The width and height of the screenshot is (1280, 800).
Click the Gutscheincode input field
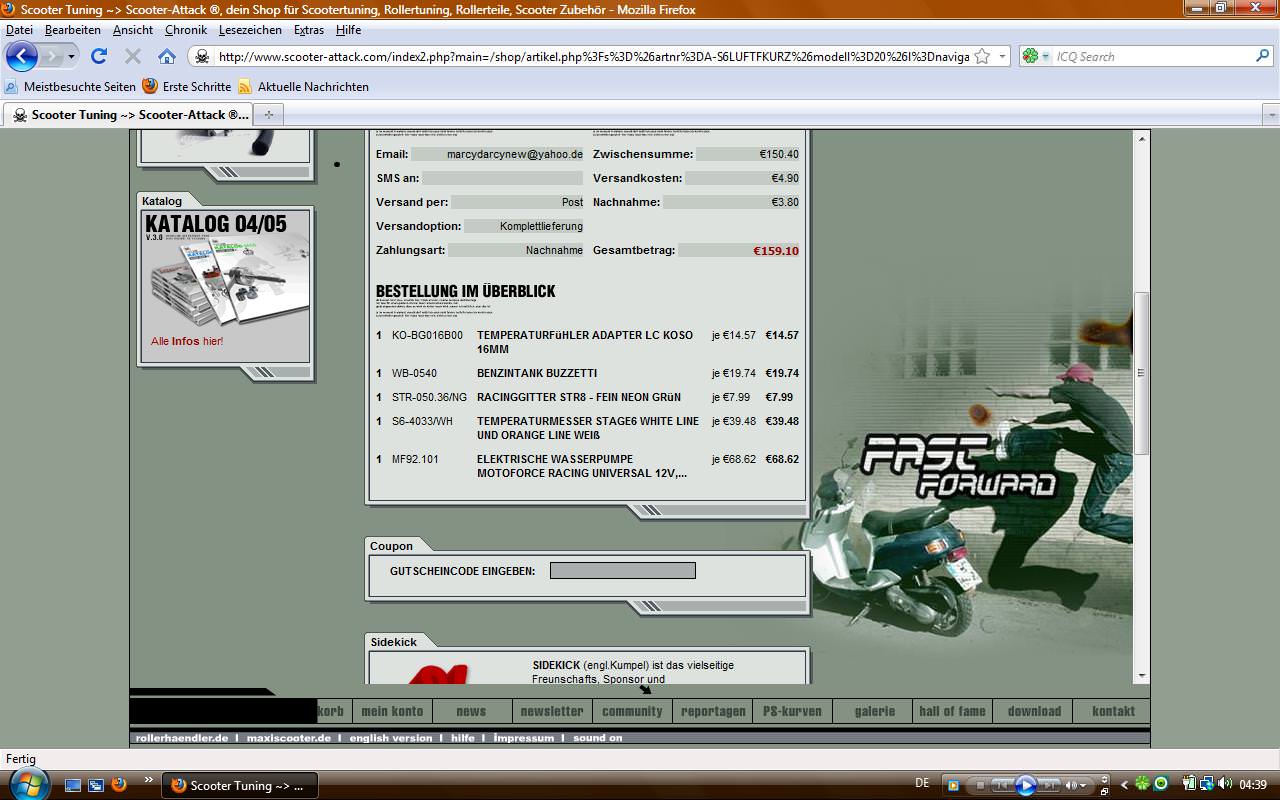pos(622,571)
